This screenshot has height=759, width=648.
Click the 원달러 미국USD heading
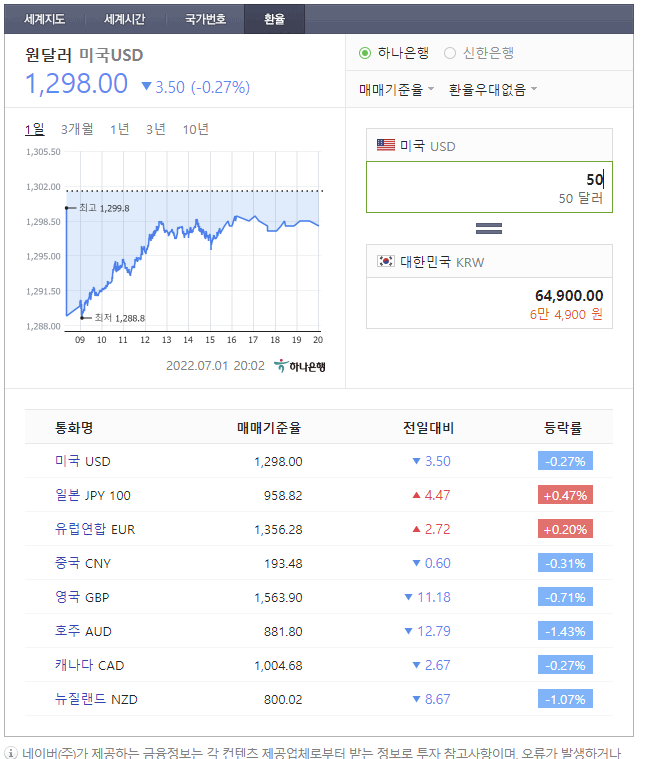click(84, 55)
